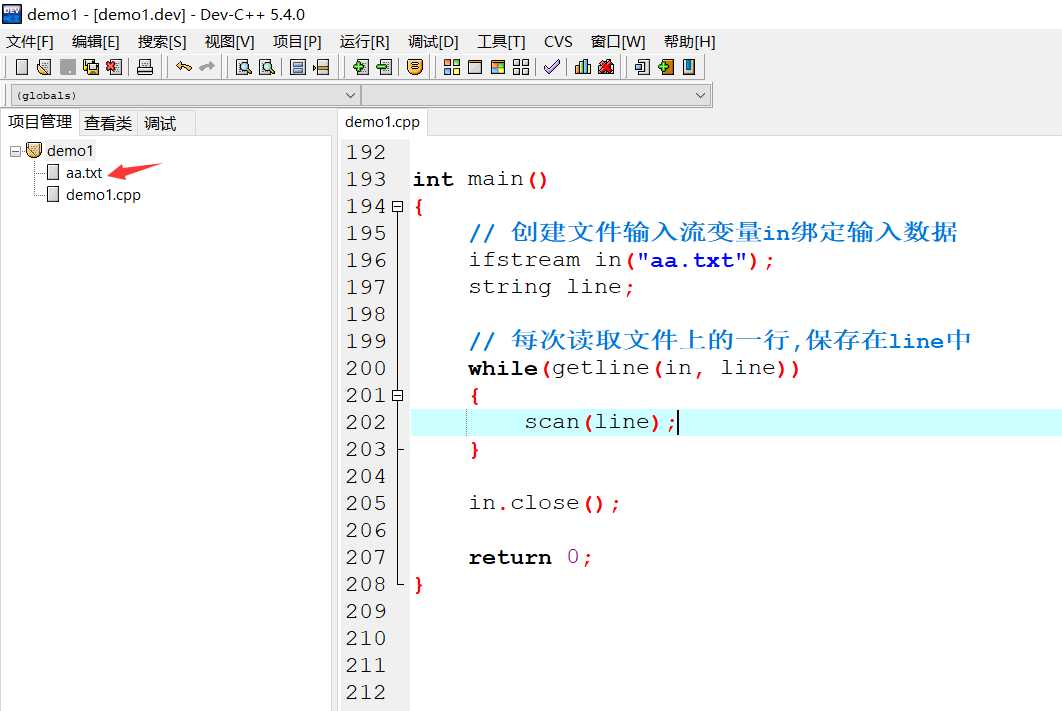Click the "int main()" code line

tap(480, 179)
